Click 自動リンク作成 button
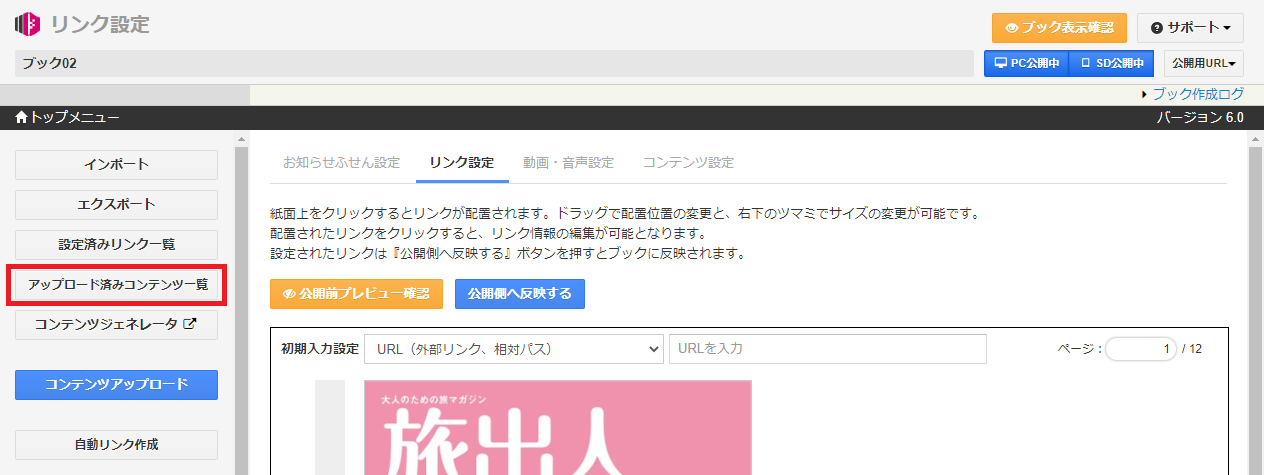 (116, 445)
